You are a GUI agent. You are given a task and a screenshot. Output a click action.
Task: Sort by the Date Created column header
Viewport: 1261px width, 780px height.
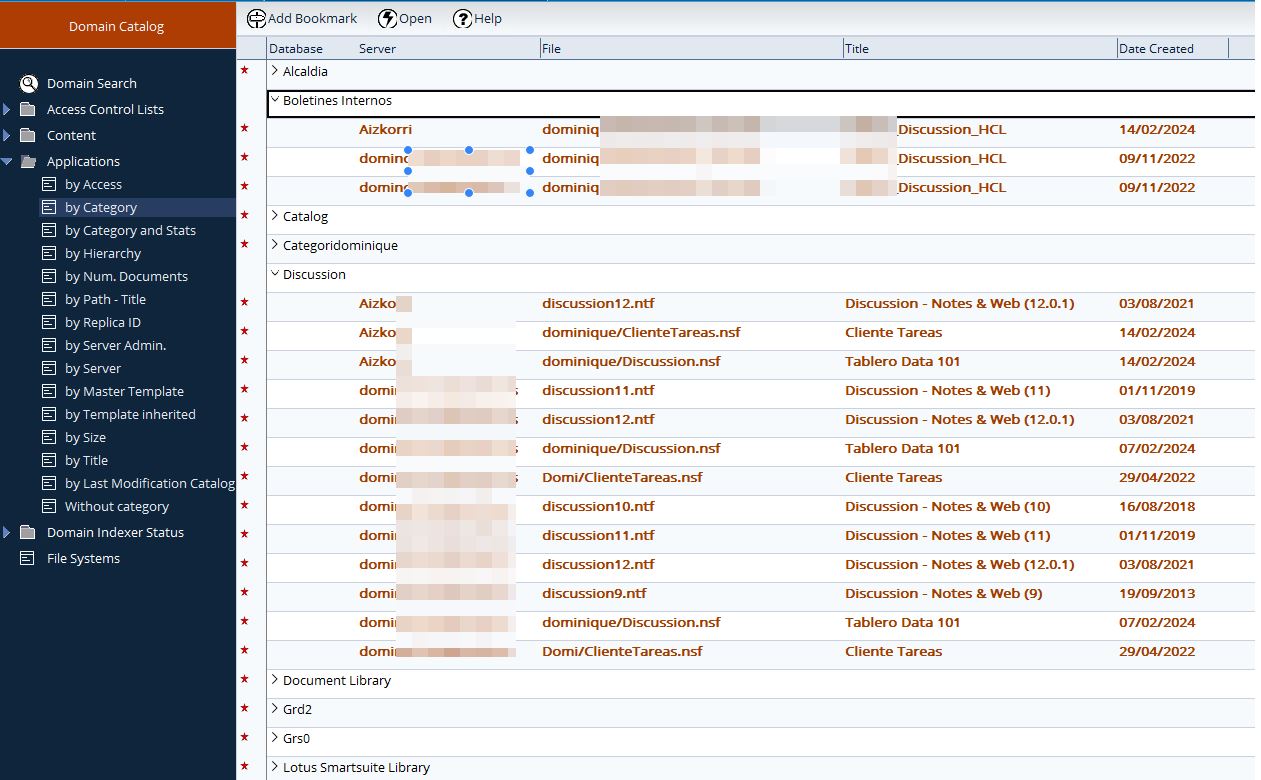(1156, 48)
